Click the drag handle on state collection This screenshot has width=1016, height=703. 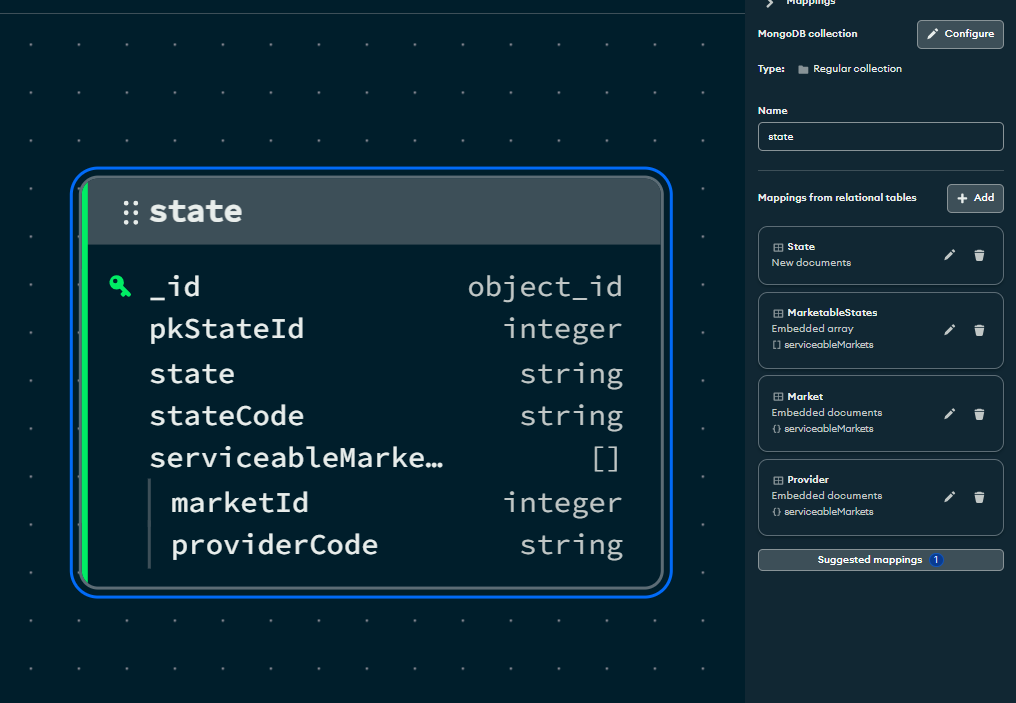pos(131,212)
